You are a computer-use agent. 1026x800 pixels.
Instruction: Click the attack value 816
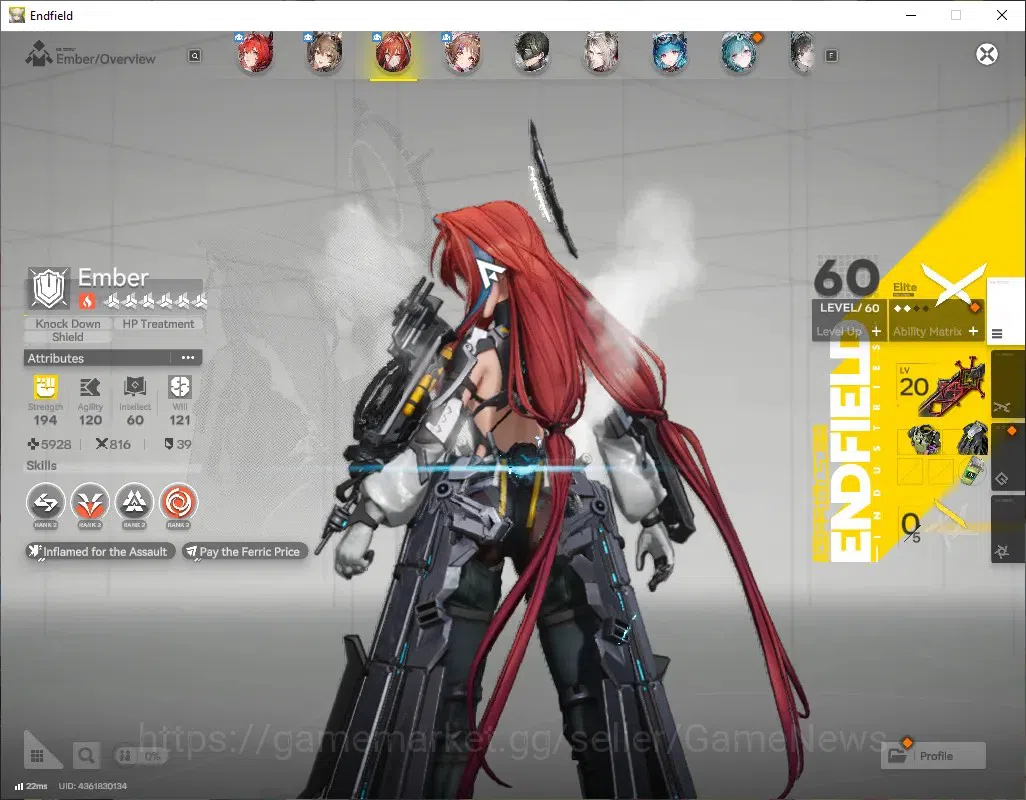point(120,444)
